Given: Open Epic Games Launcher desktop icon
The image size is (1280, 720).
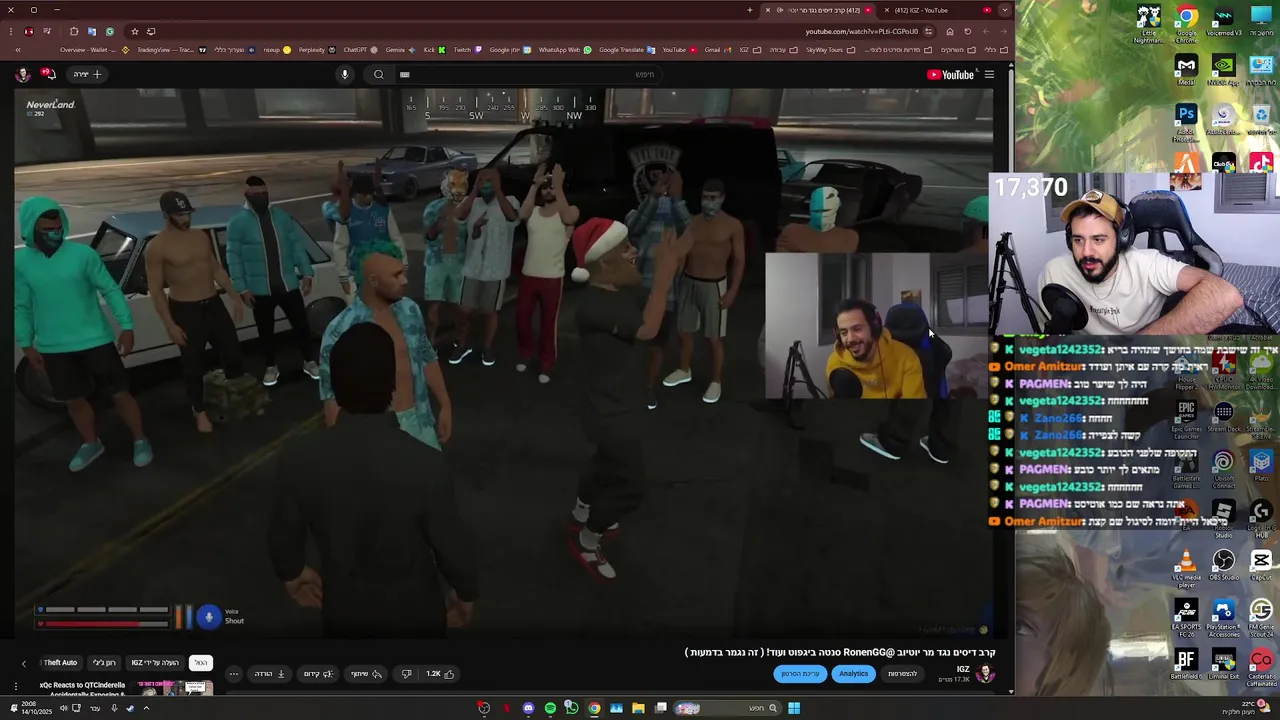Looking at the screenshot, I should tap(1186, 420).
